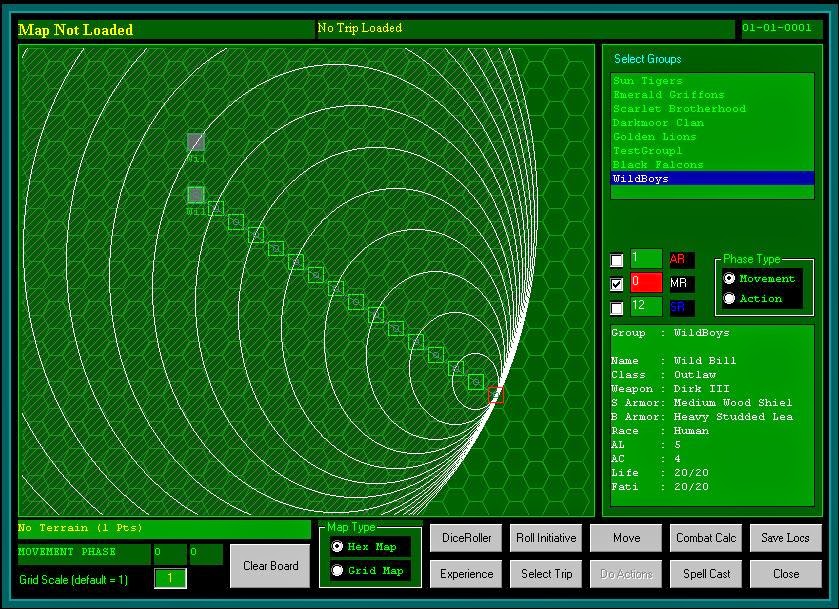The width and height of the screenshot is (839, 609).
Task: Enable the SR checkbox
Action: pyautogui.click(x=616, y=308)
